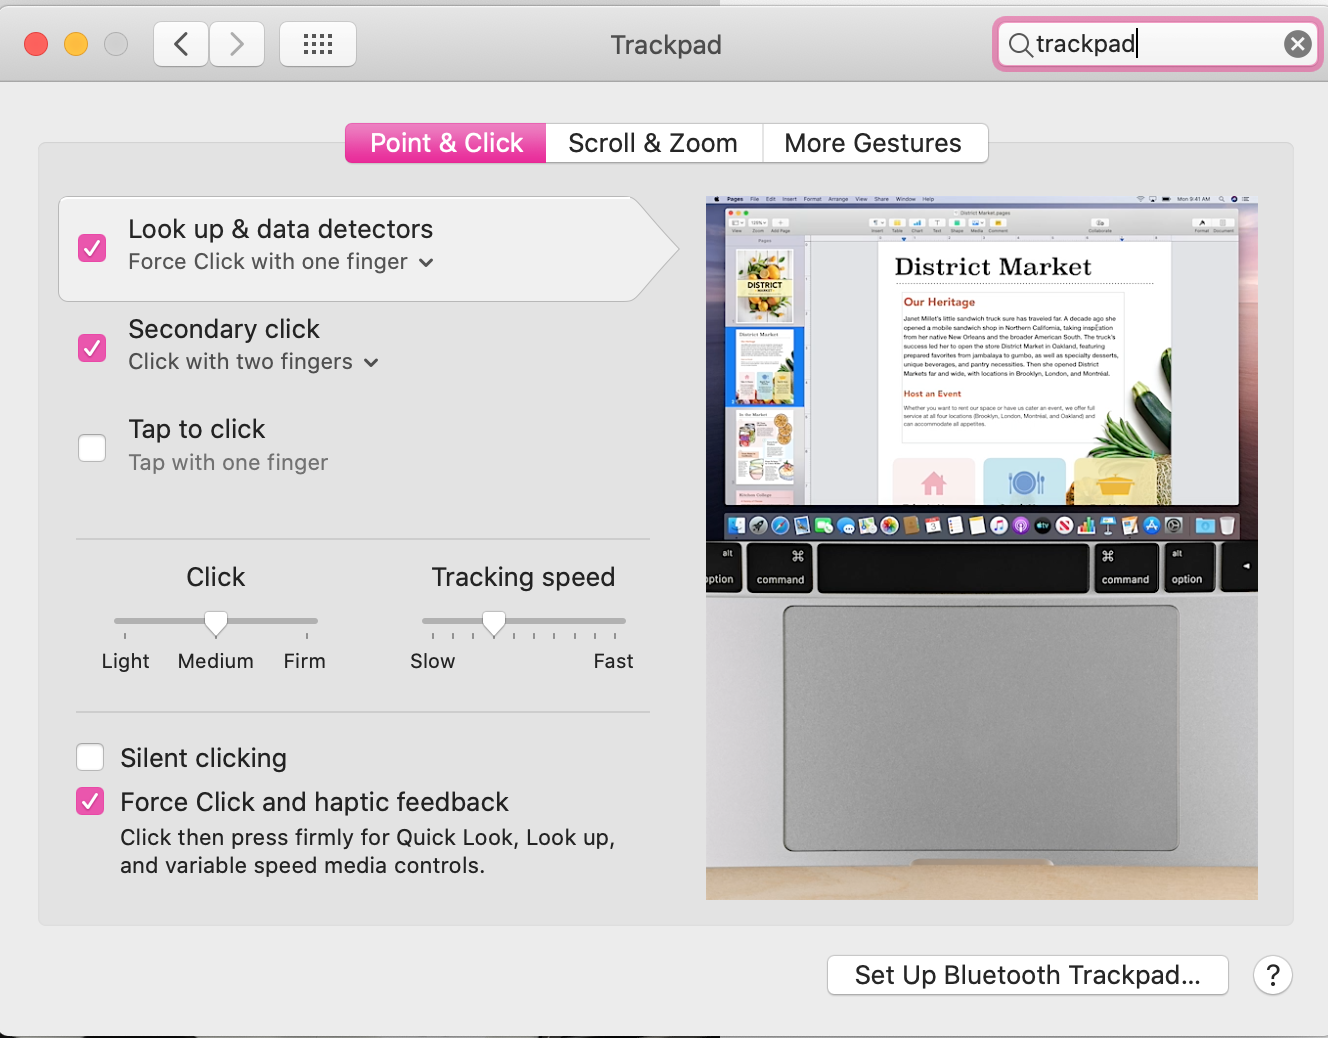Open Help via the question mark button
1328x1038 pixels.
[x=1272, y=975]
